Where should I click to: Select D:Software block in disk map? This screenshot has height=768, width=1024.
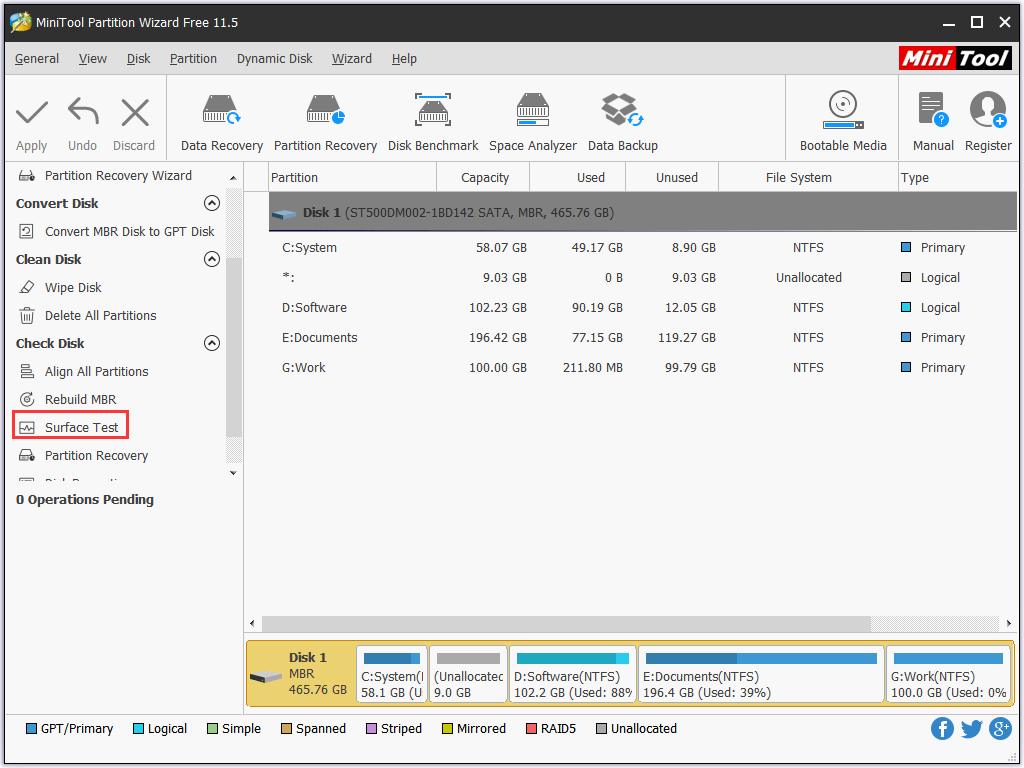572,674
